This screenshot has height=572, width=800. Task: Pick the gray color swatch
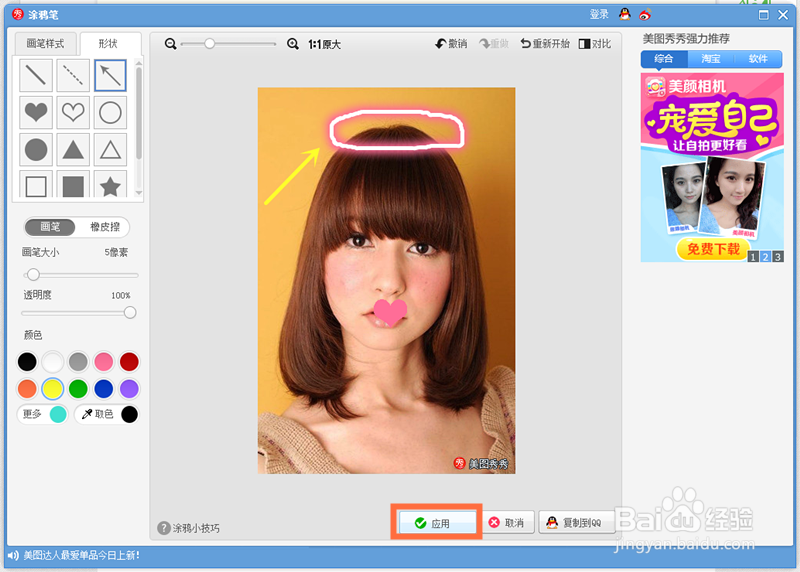78,361
